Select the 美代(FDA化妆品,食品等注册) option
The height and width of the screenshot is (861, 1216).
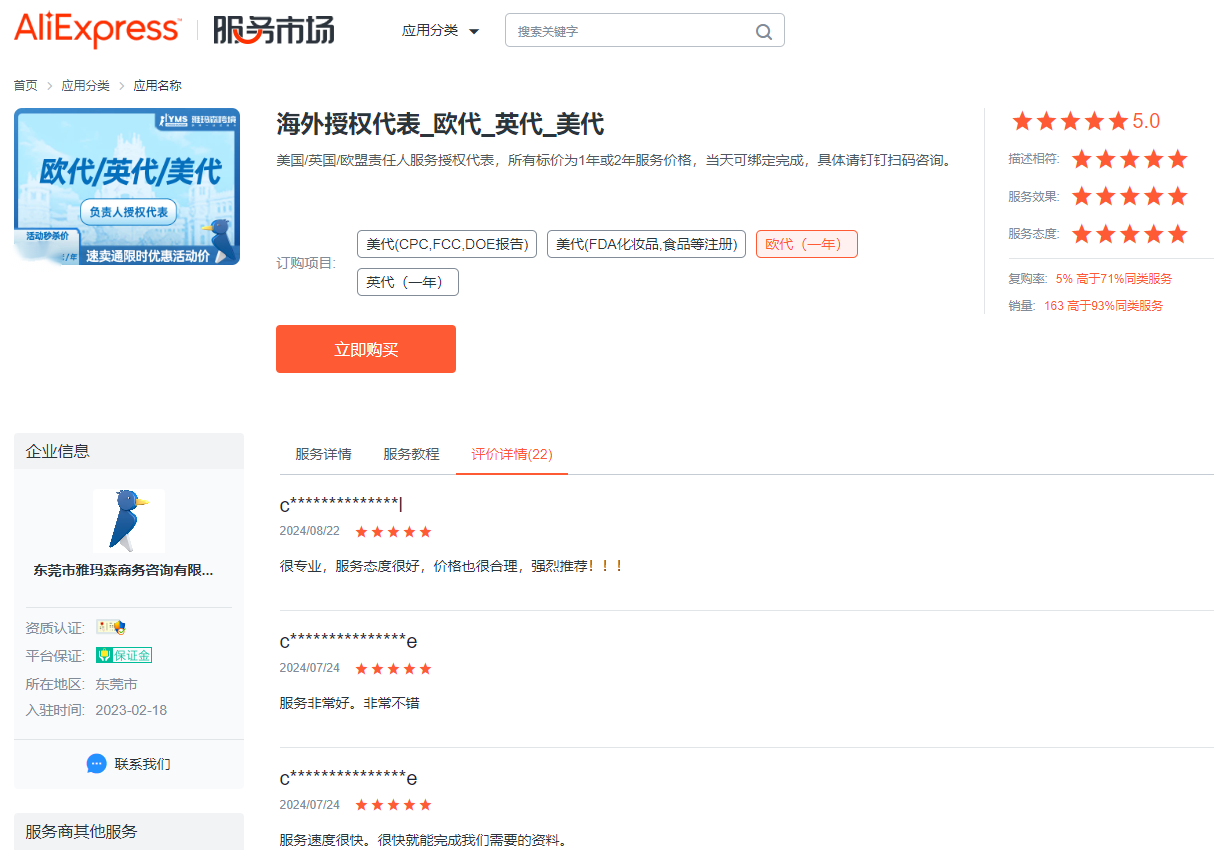click(646, 244)
